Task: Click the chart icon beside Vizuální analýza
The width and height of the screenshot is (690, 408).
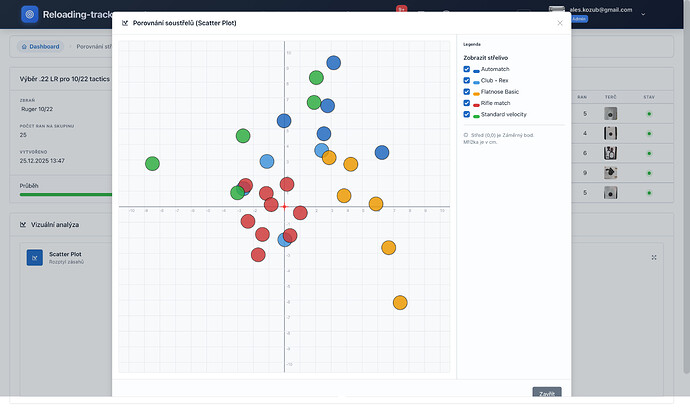Action: [x=23, y=225]
